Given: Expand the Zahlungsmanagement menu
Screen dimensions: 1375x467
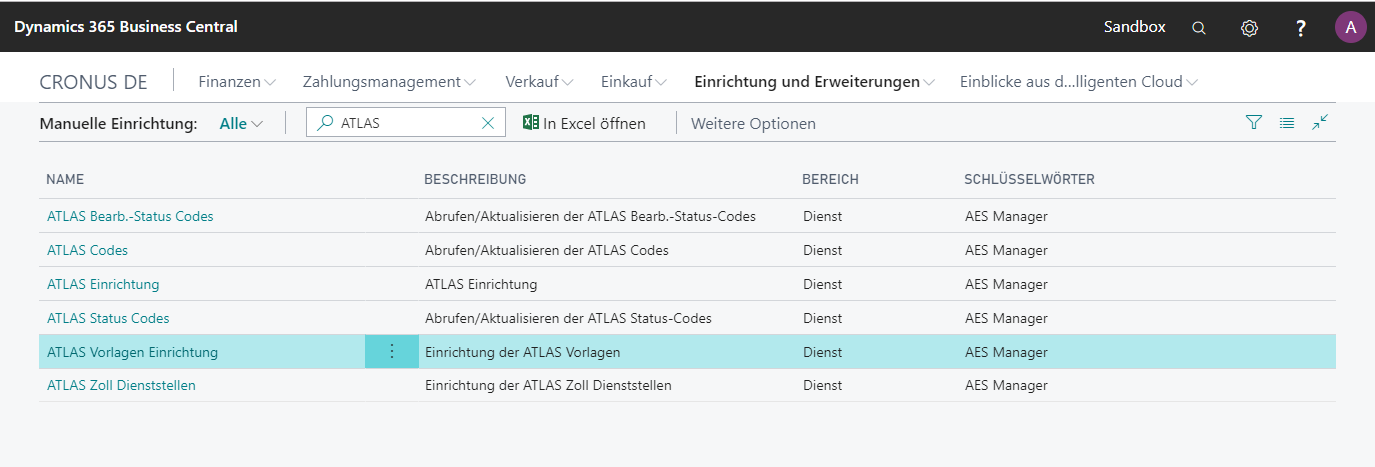Looking at the screenshot, I should [389, 82].
